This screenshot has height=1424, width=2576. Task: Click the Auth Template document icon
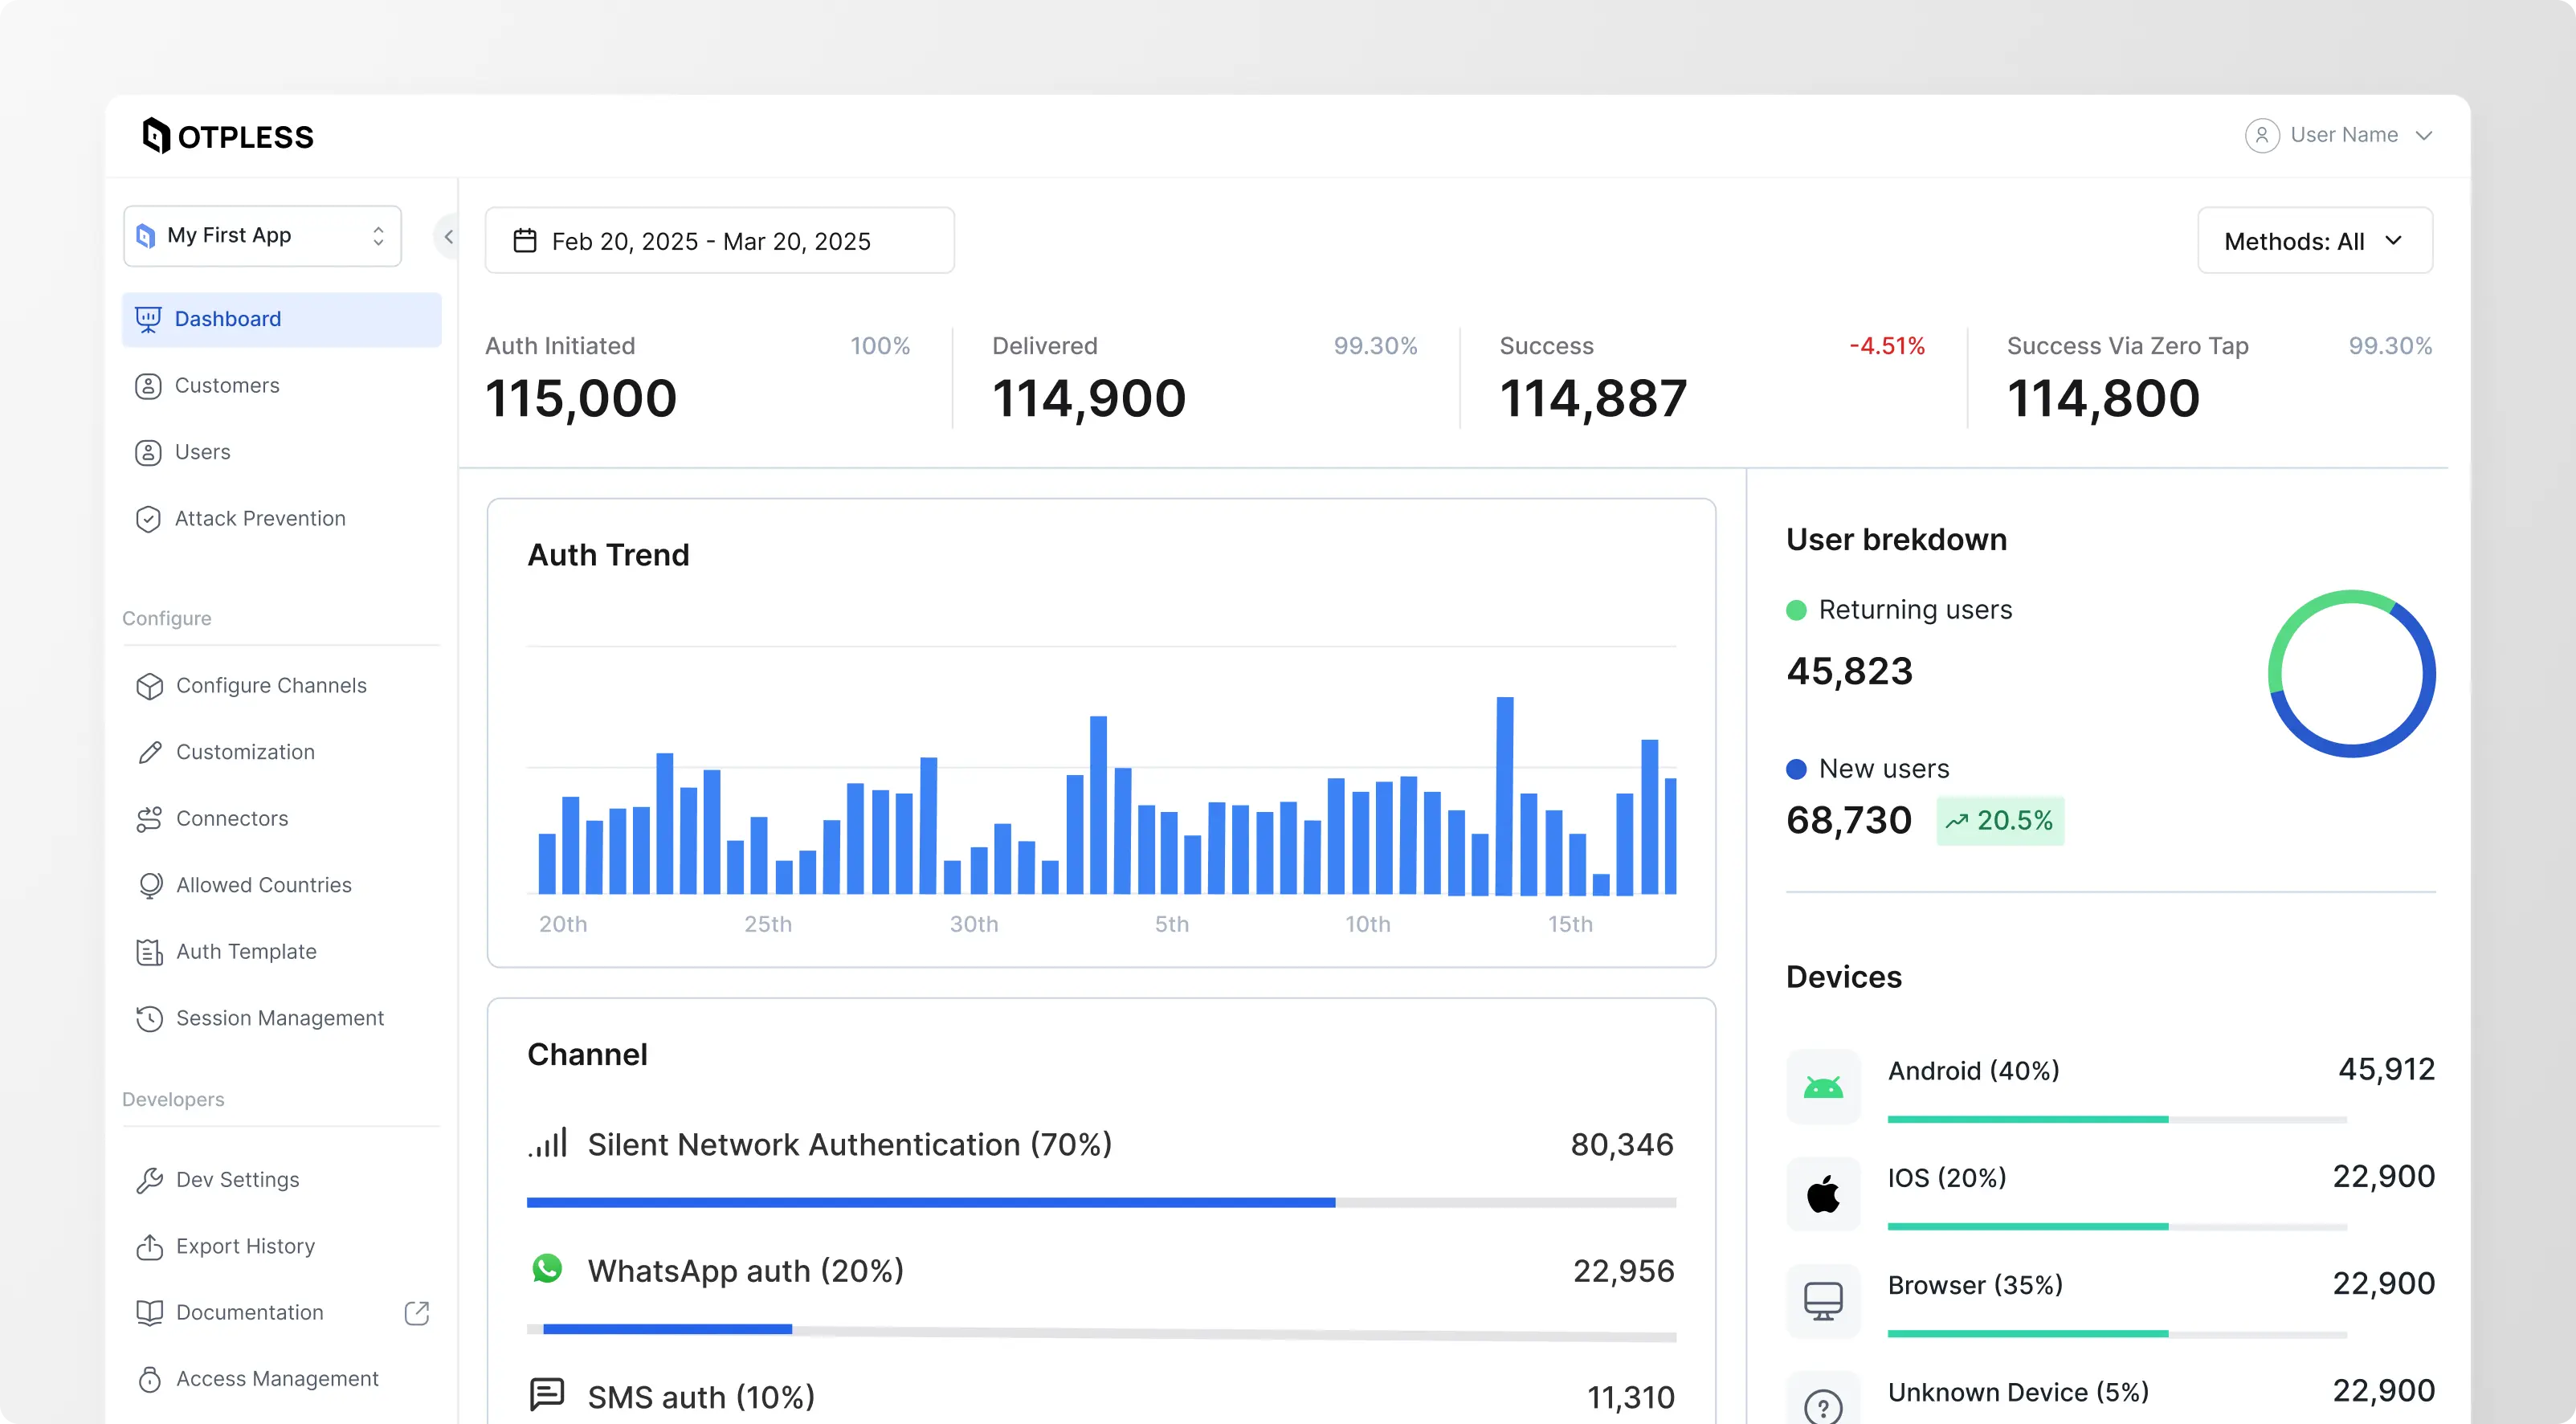point(149,952)
